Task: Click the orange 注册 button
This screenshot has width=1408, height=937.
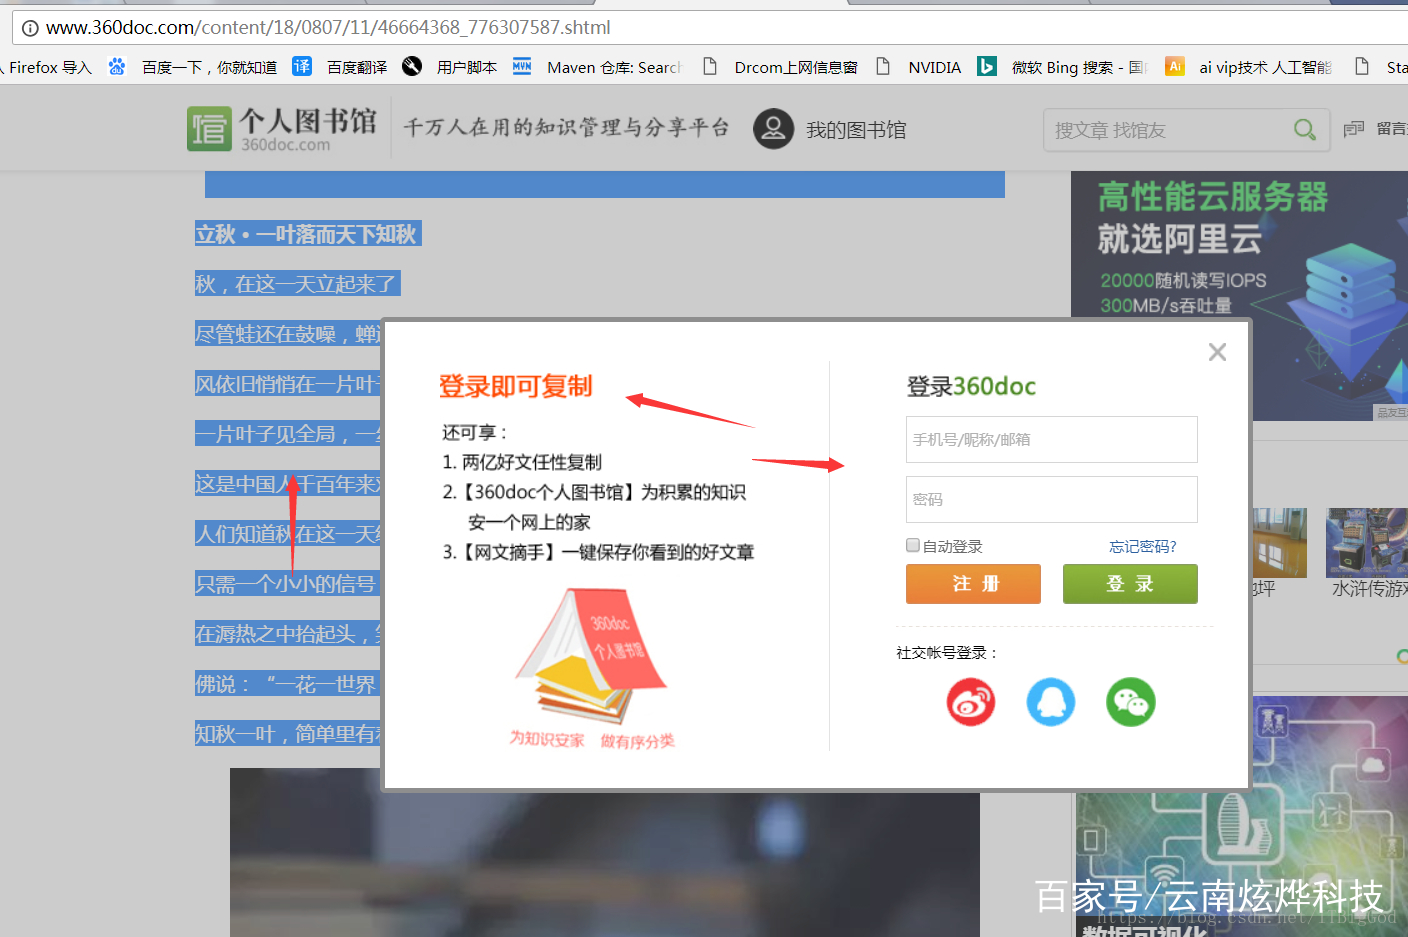Action: (x=972, y=583)
